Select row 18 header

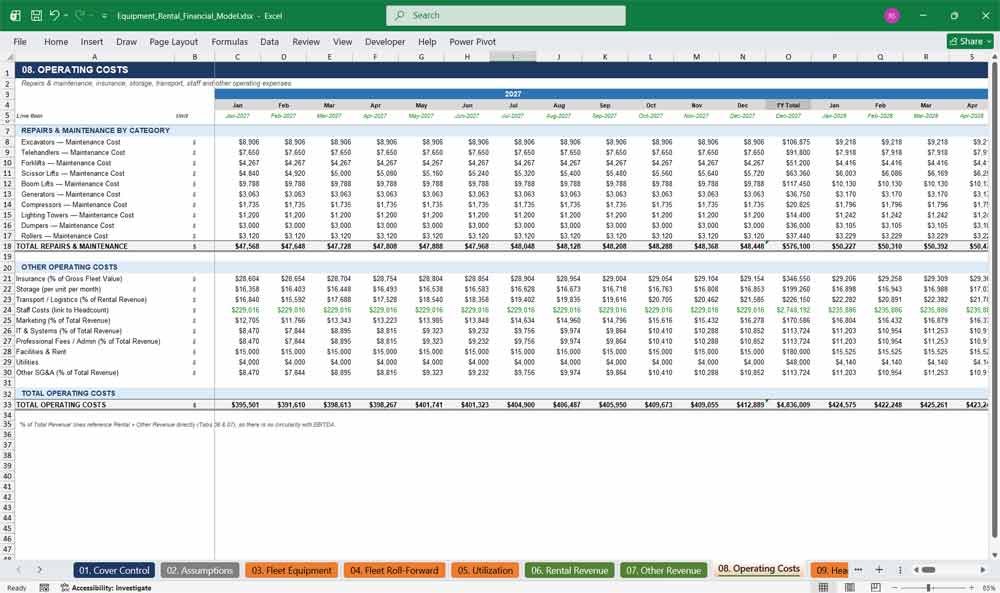(8, 246)
